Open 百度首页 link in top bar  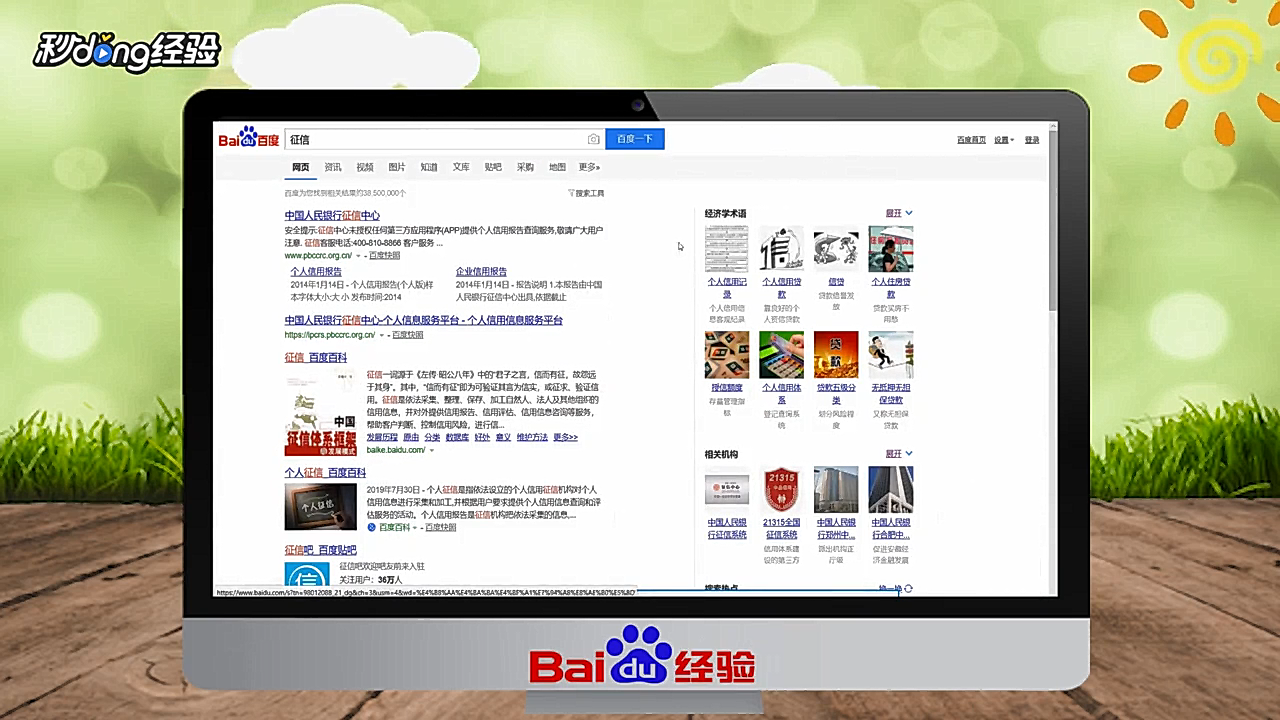click(x=971, y=140)
